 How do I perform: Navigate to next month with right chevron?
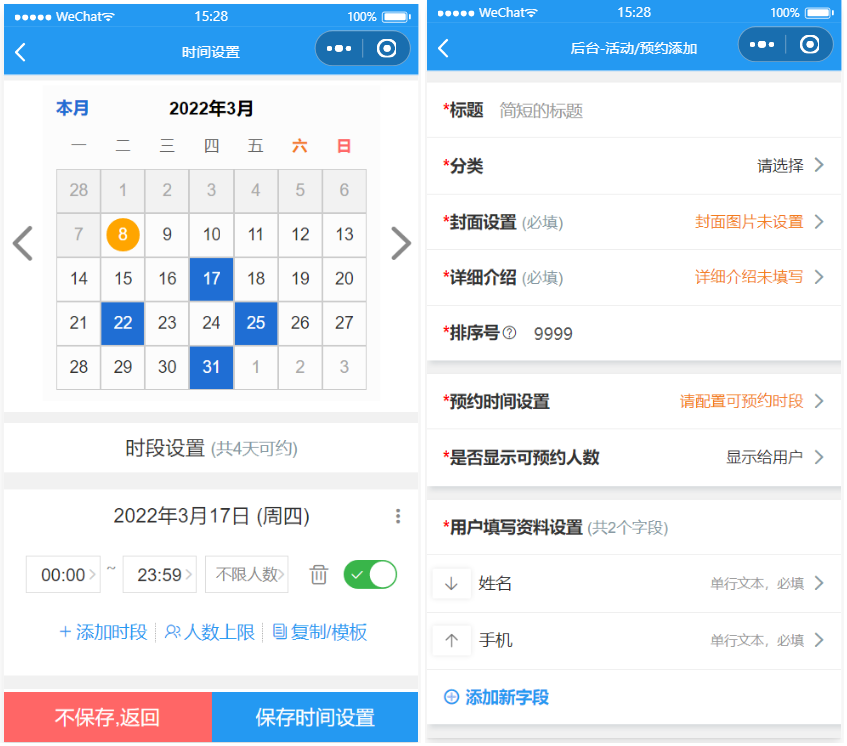401,243
